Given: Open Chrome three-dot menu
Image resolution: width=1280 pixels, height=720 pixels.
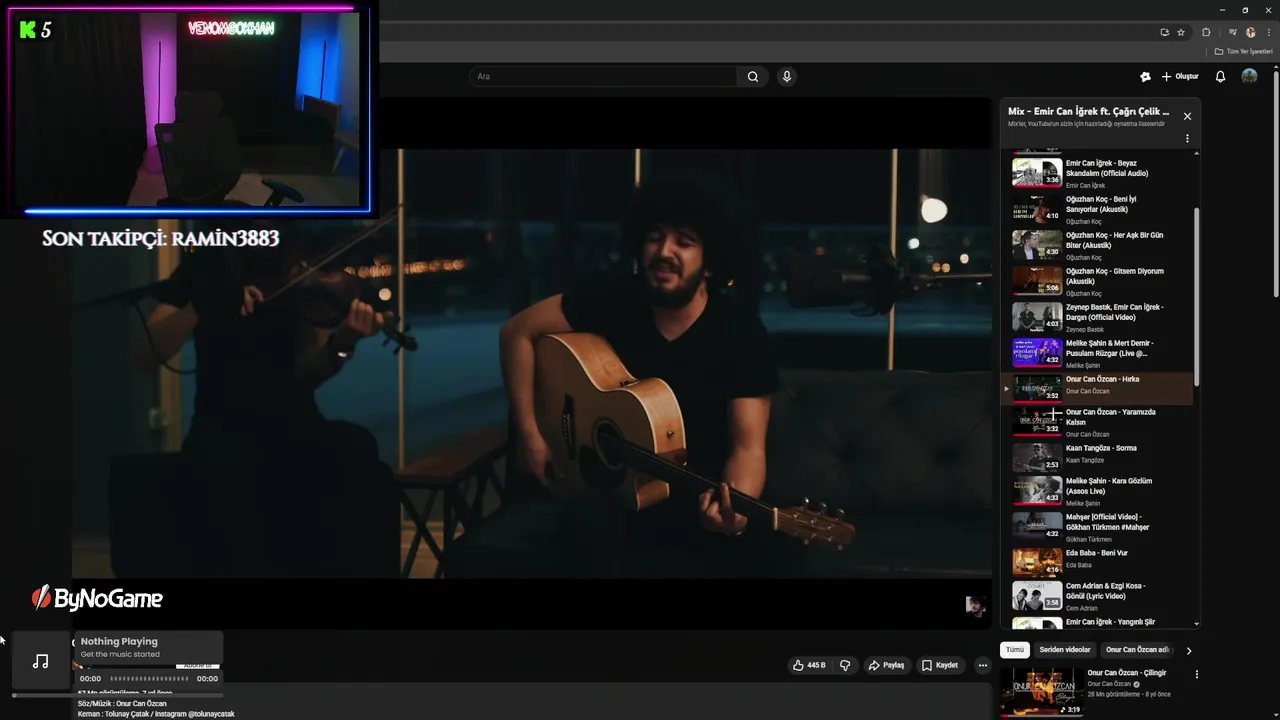Looking at the screenshot, I should pos(1268,32).
